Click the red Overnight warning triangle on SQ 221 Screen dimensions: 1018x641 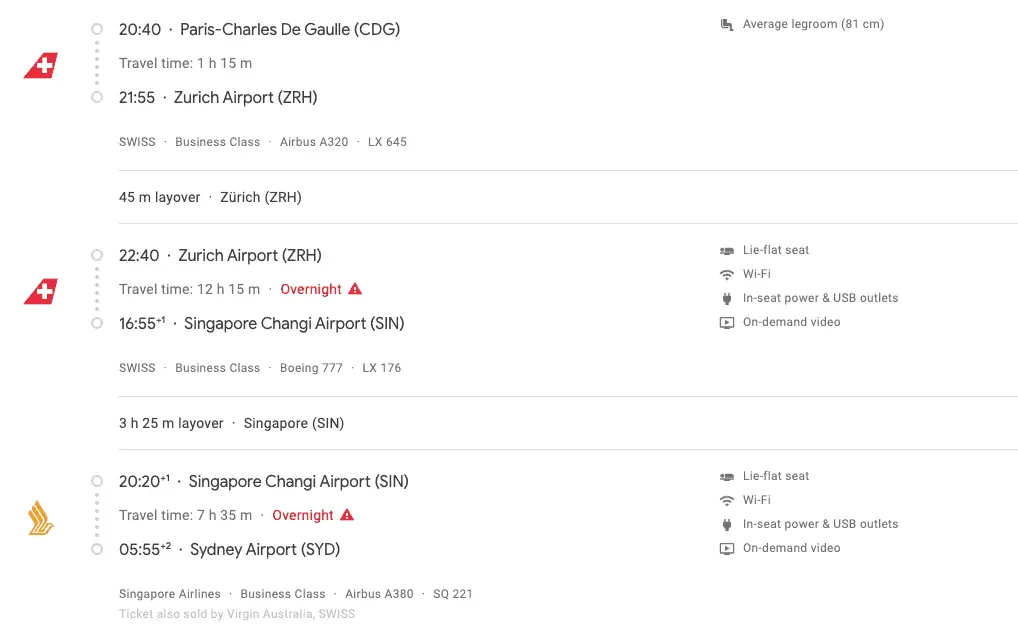click(x=347, y=515)
